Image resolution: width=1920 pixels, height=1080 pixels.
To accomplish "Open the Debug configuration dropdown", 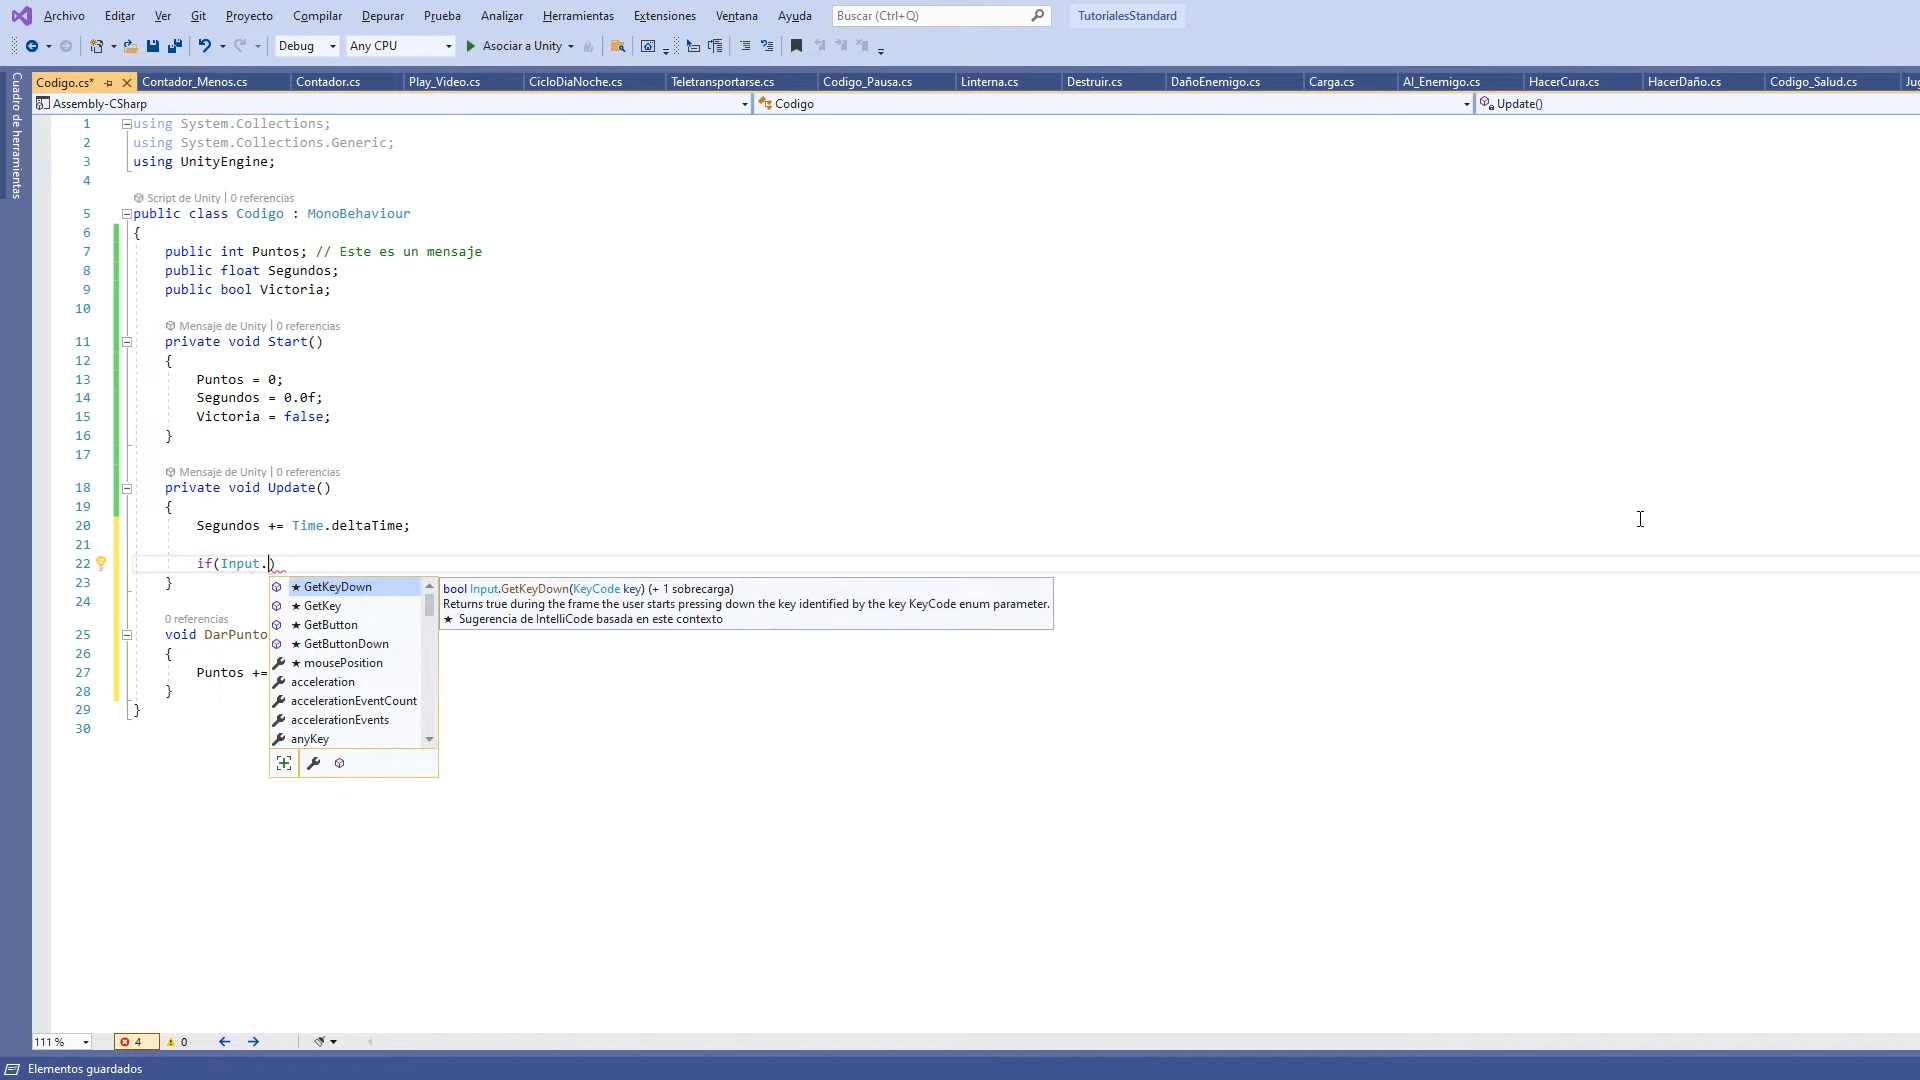I will pos(307,46).
